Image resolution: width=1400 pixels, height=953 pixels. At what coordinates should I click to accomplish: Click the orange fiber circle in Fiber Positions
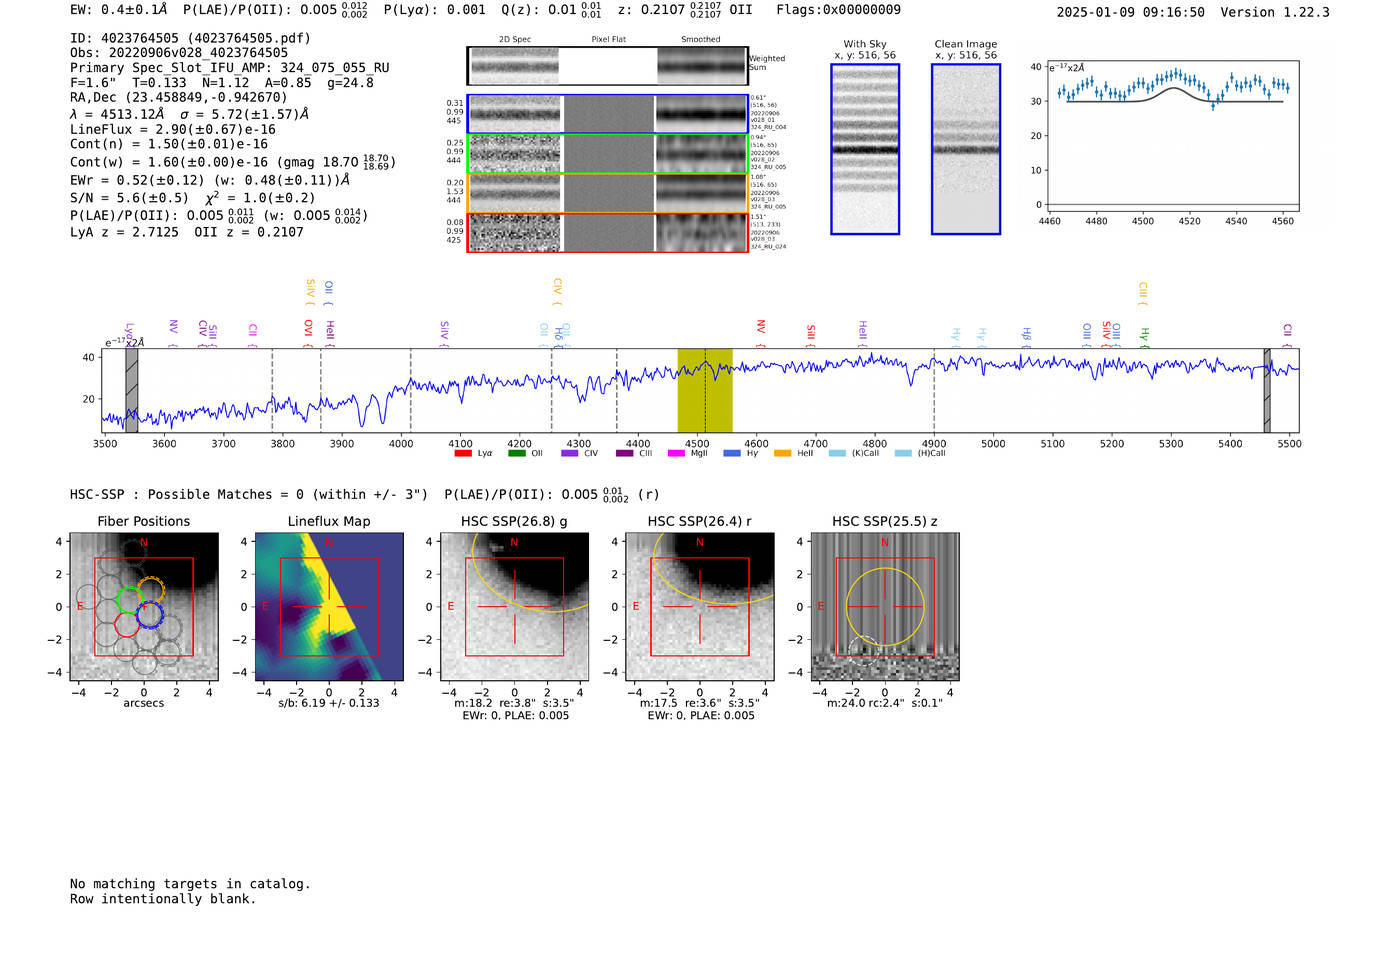pos(151,590)
